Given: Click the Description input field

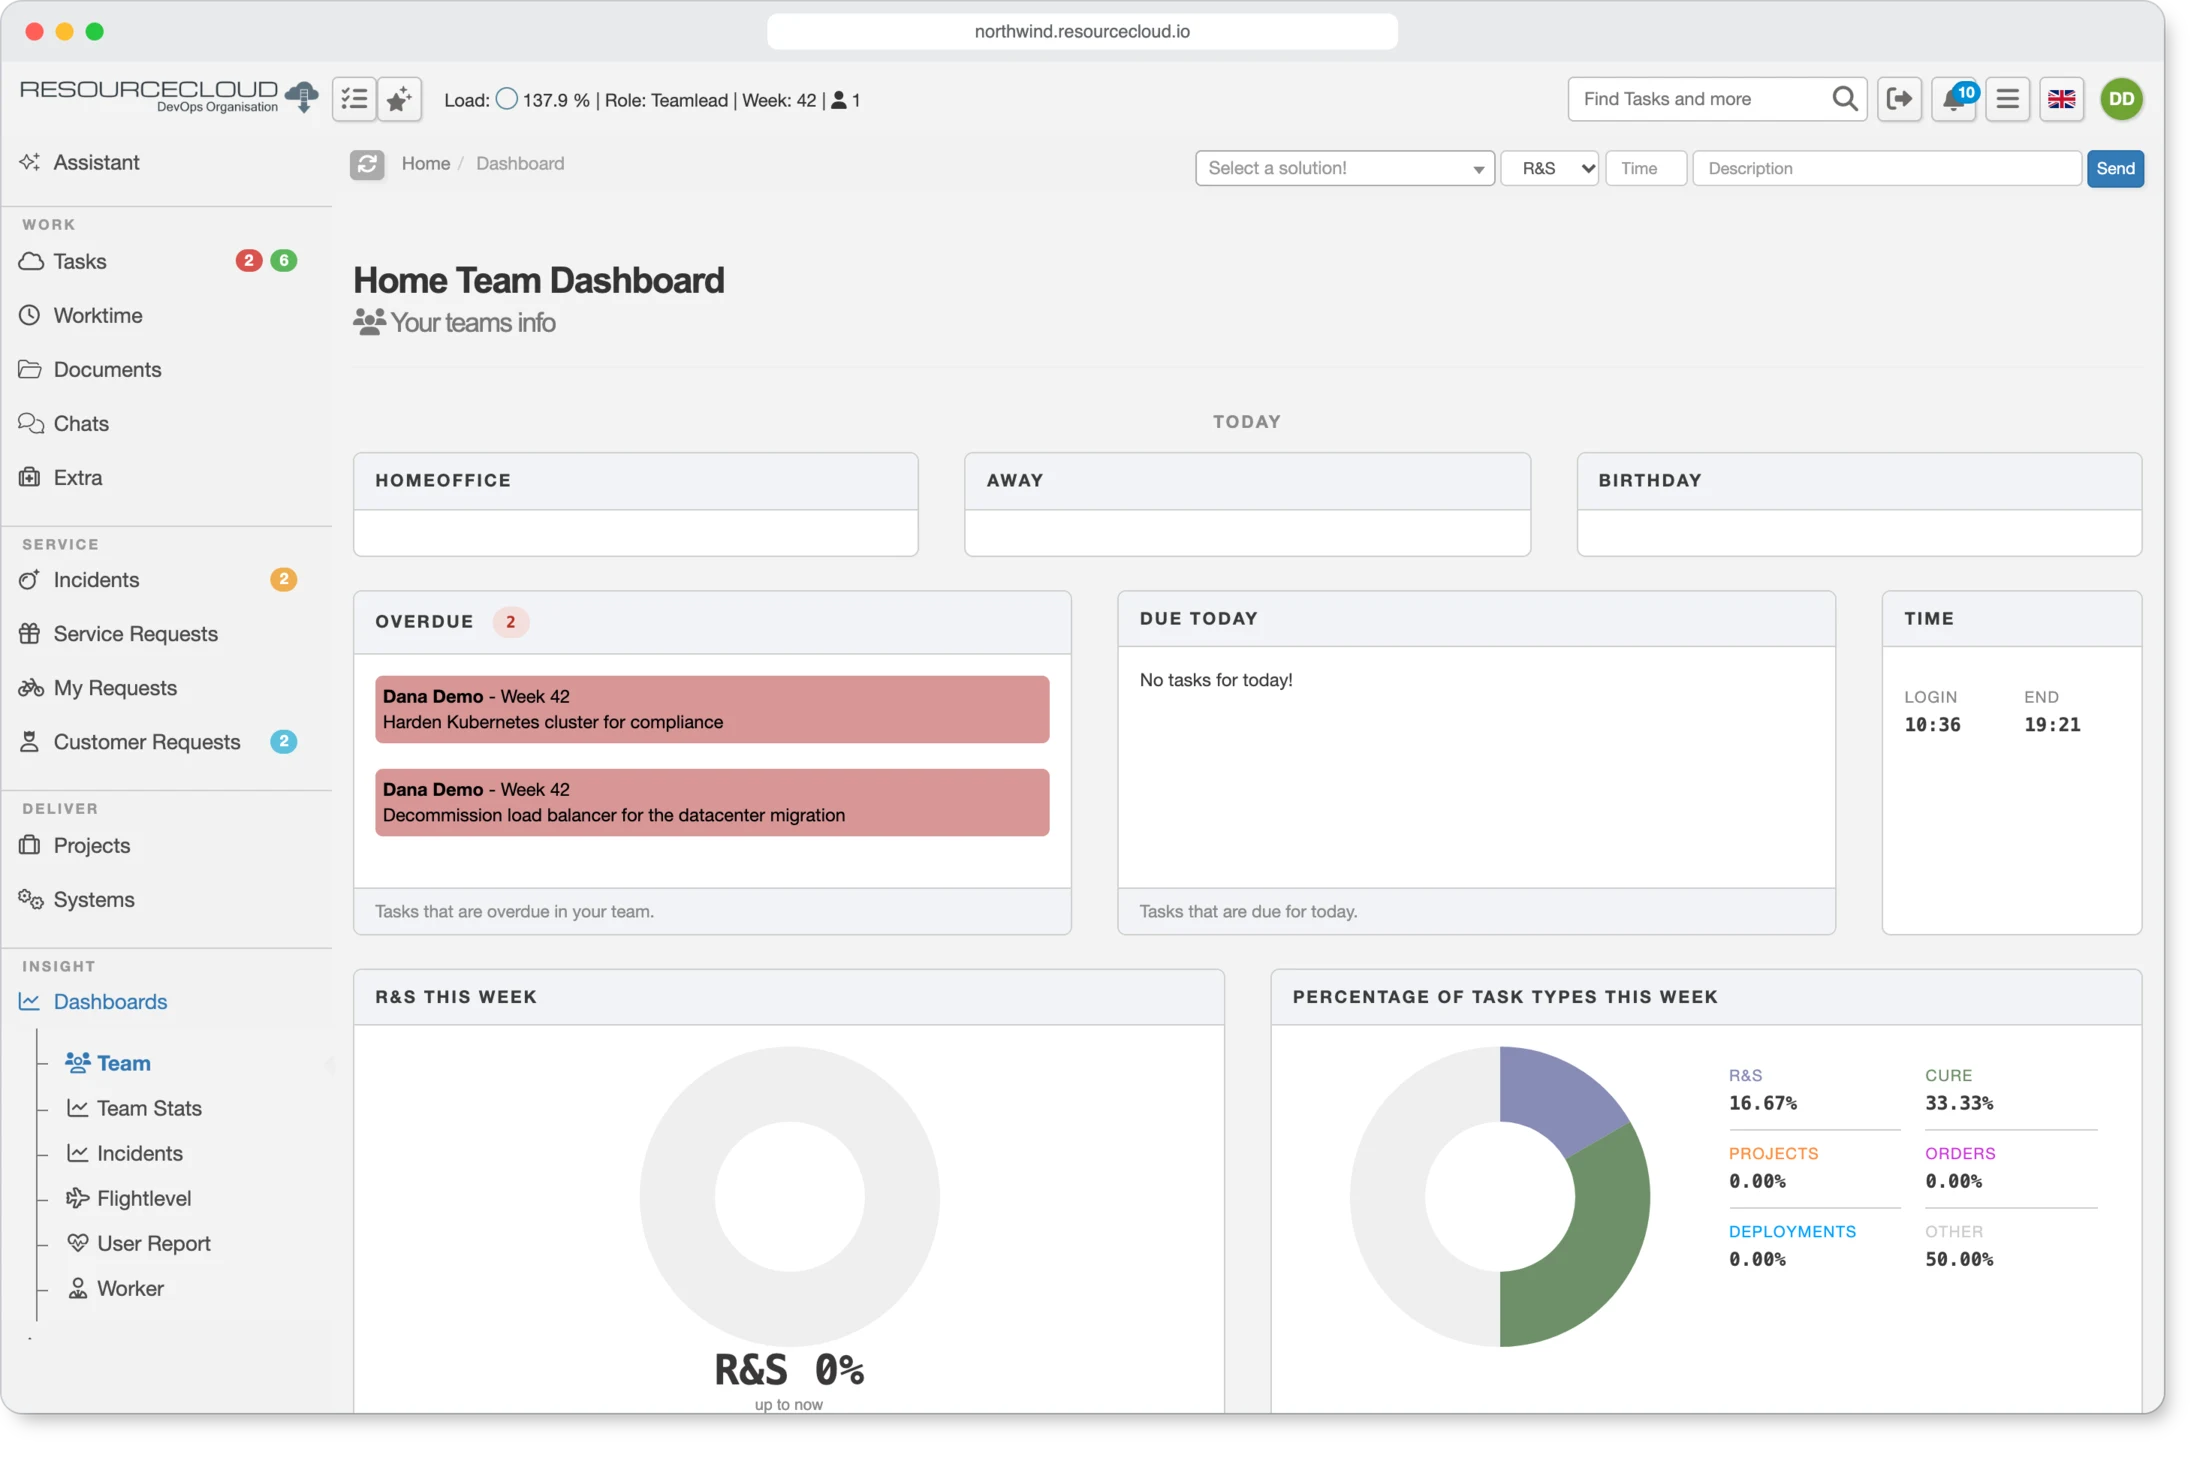Looking at the screenshot, I should (1886, 168).
